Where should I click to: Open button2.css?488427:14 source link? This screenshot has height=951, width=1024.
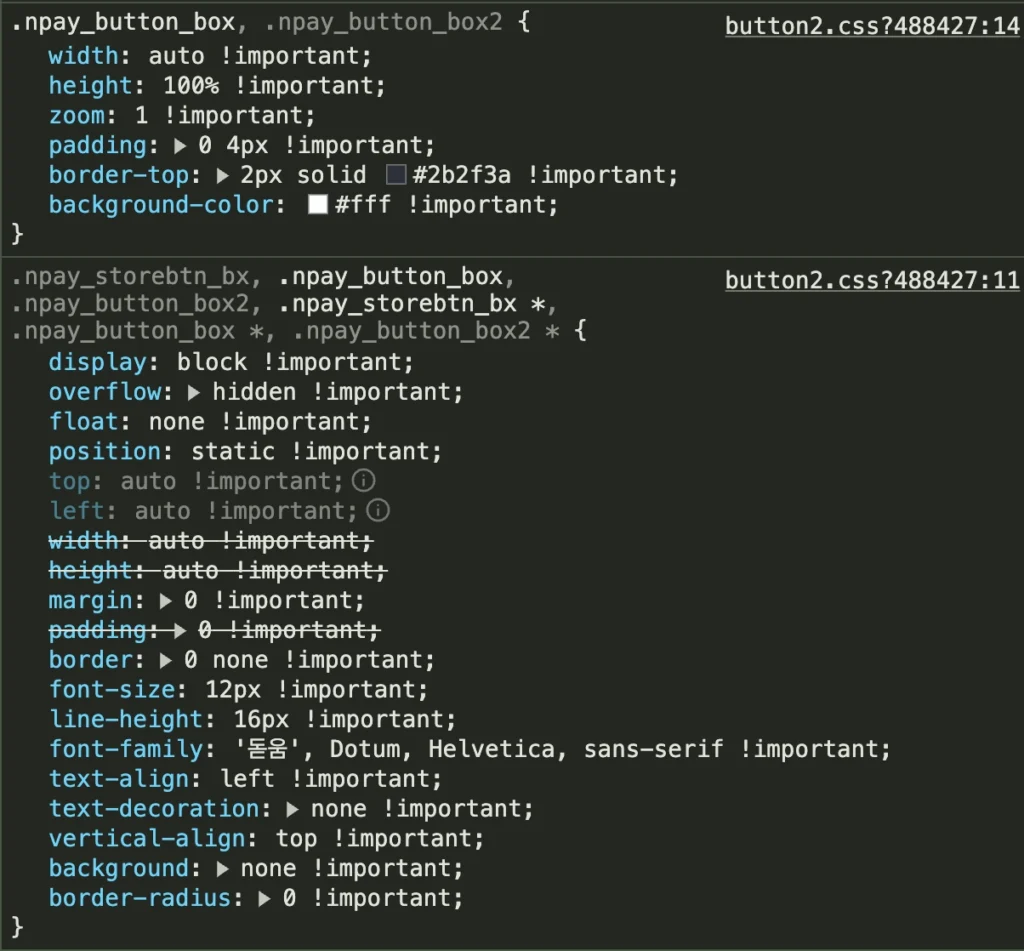[x=872, y=26]
